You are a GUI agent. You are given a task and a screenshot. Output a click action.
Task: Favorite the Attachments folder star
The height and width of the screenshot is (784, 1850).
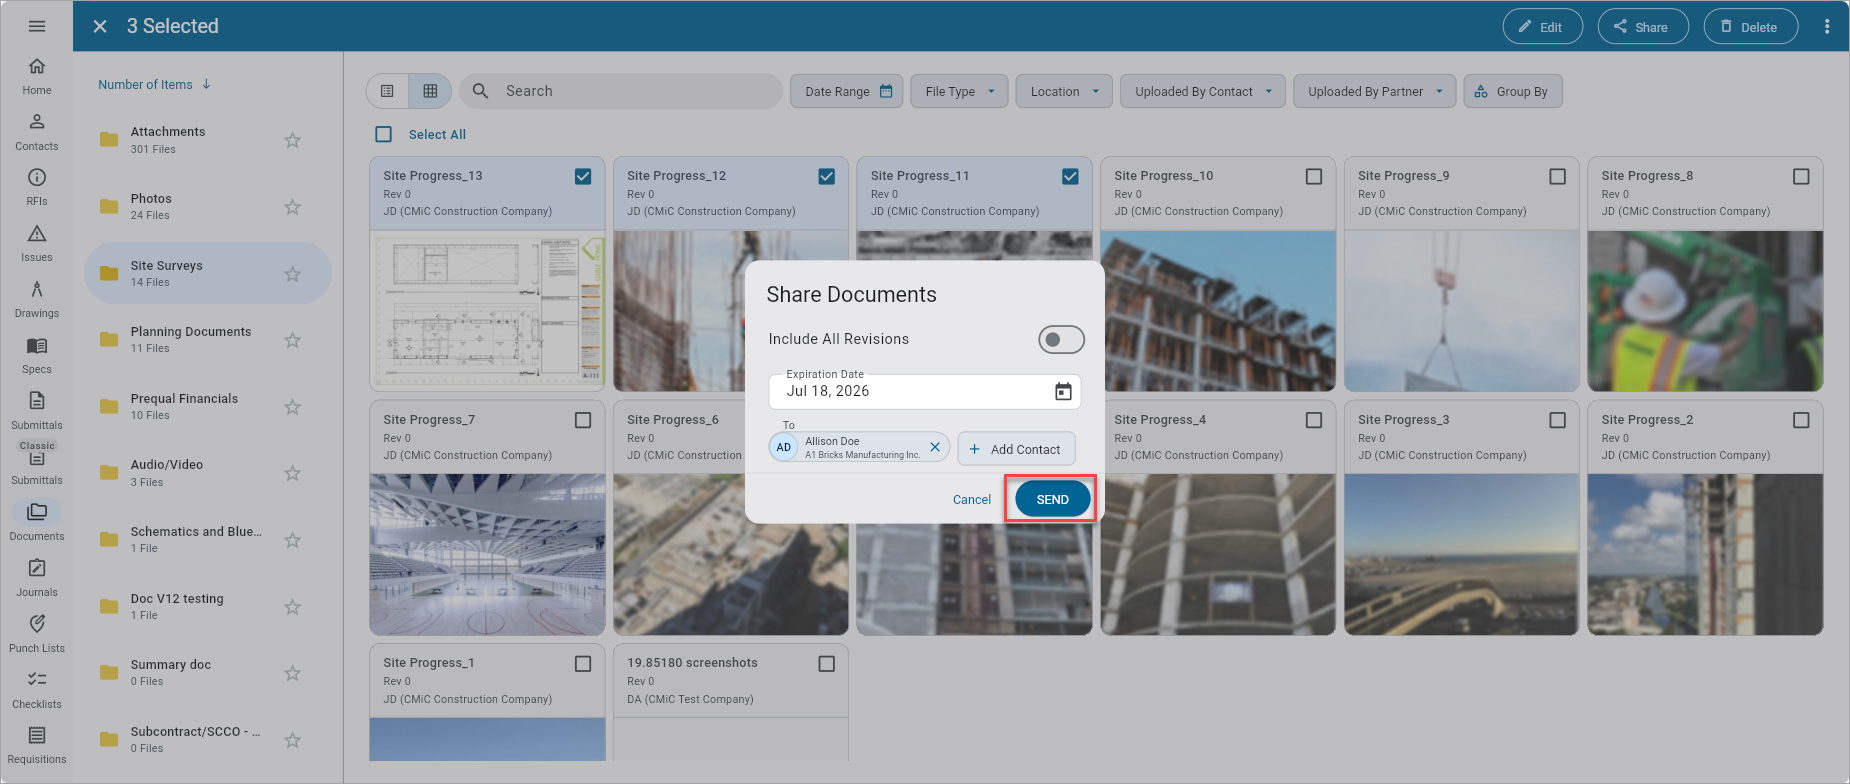click(292, 140)
